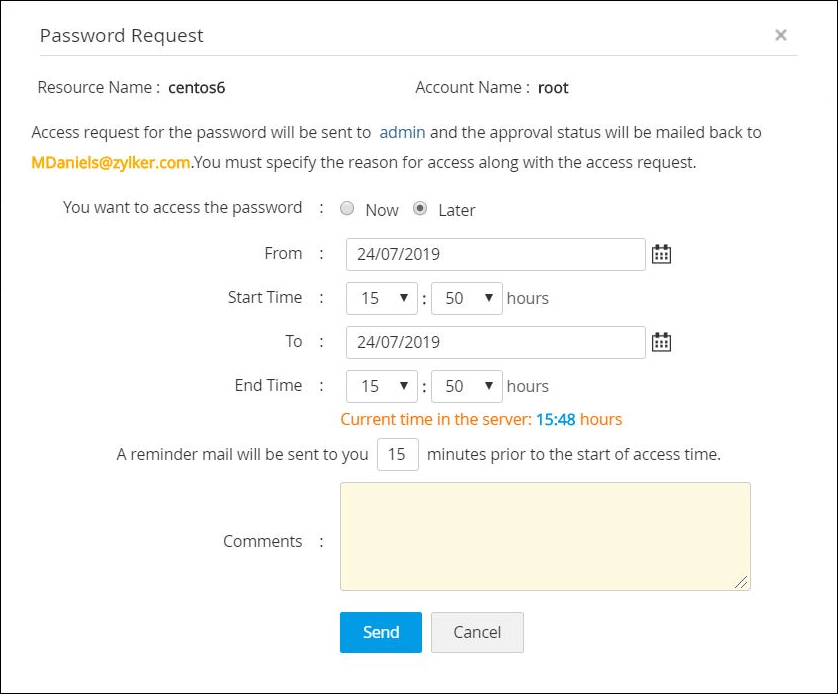Click inside the Comments text area

[545, 536]
